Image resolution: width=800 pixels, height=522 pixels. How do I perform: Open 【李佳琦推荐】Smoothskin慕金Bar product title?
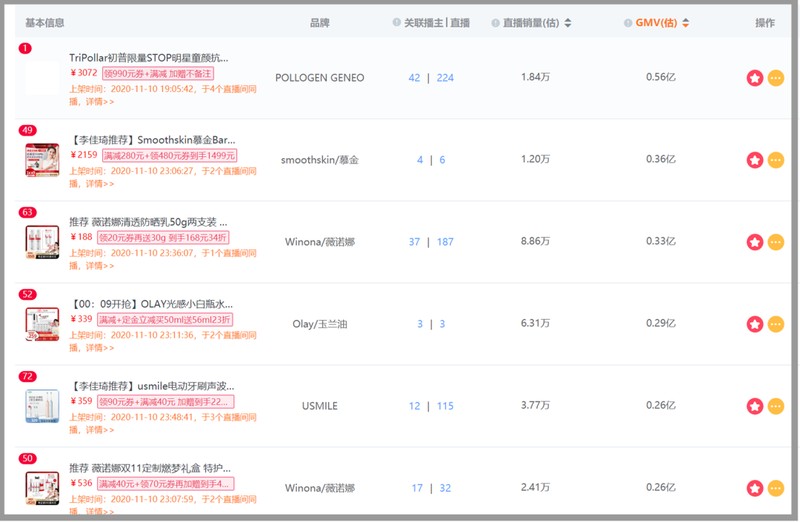click(152, 140)
